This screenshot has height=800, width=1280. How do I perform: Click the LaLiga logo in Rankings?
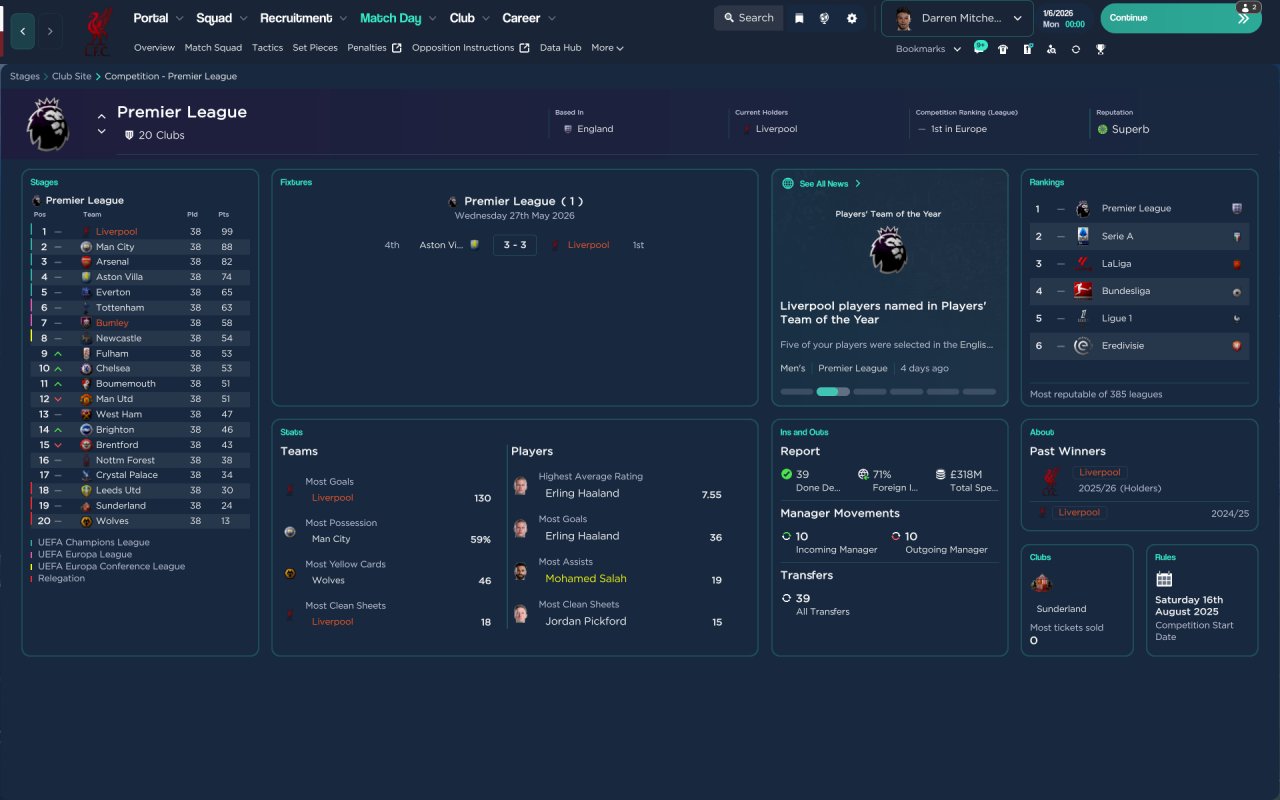tap(1083, 264)
